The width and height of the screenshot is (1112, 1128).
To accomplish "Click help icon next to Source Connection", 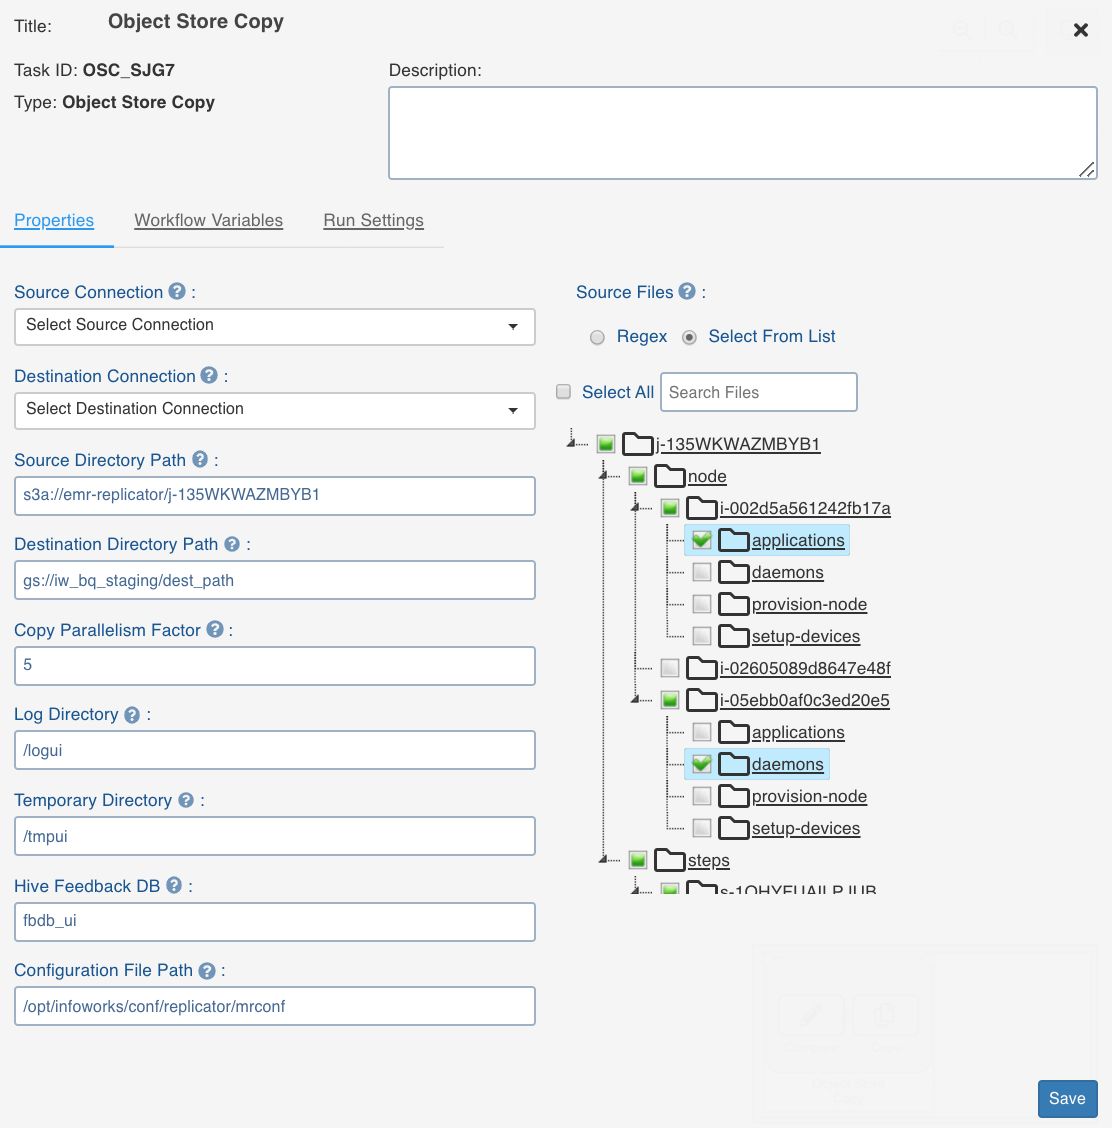I will [177, 291].
